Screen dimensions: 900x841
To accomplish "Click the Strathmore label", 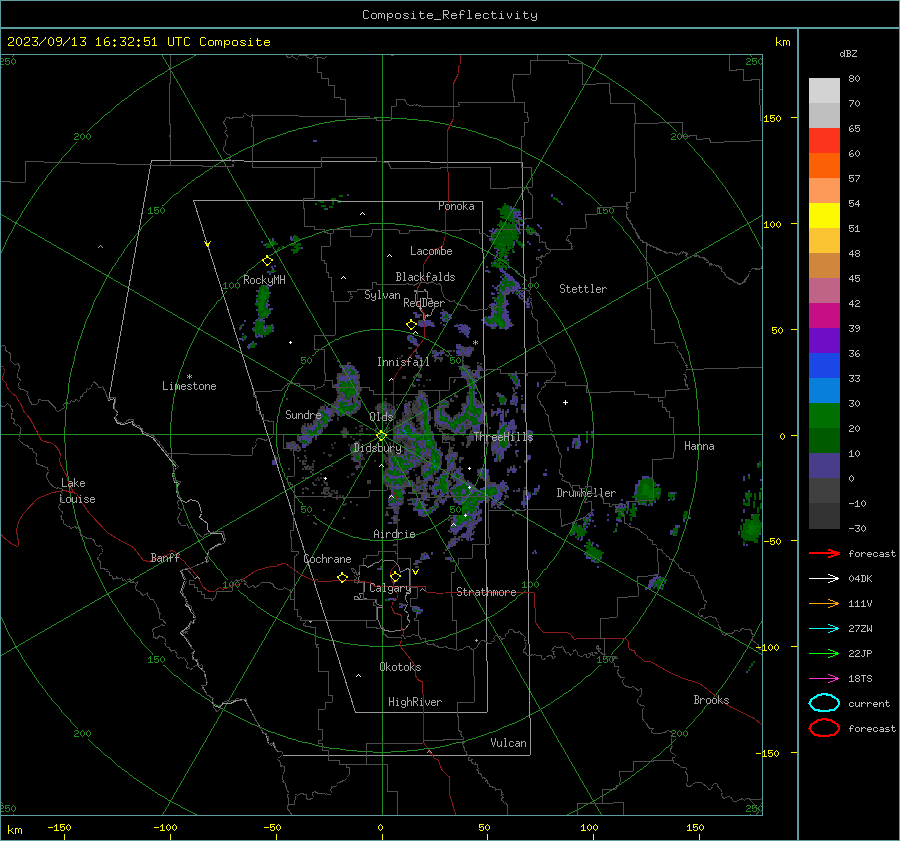I will click(486, 592).
